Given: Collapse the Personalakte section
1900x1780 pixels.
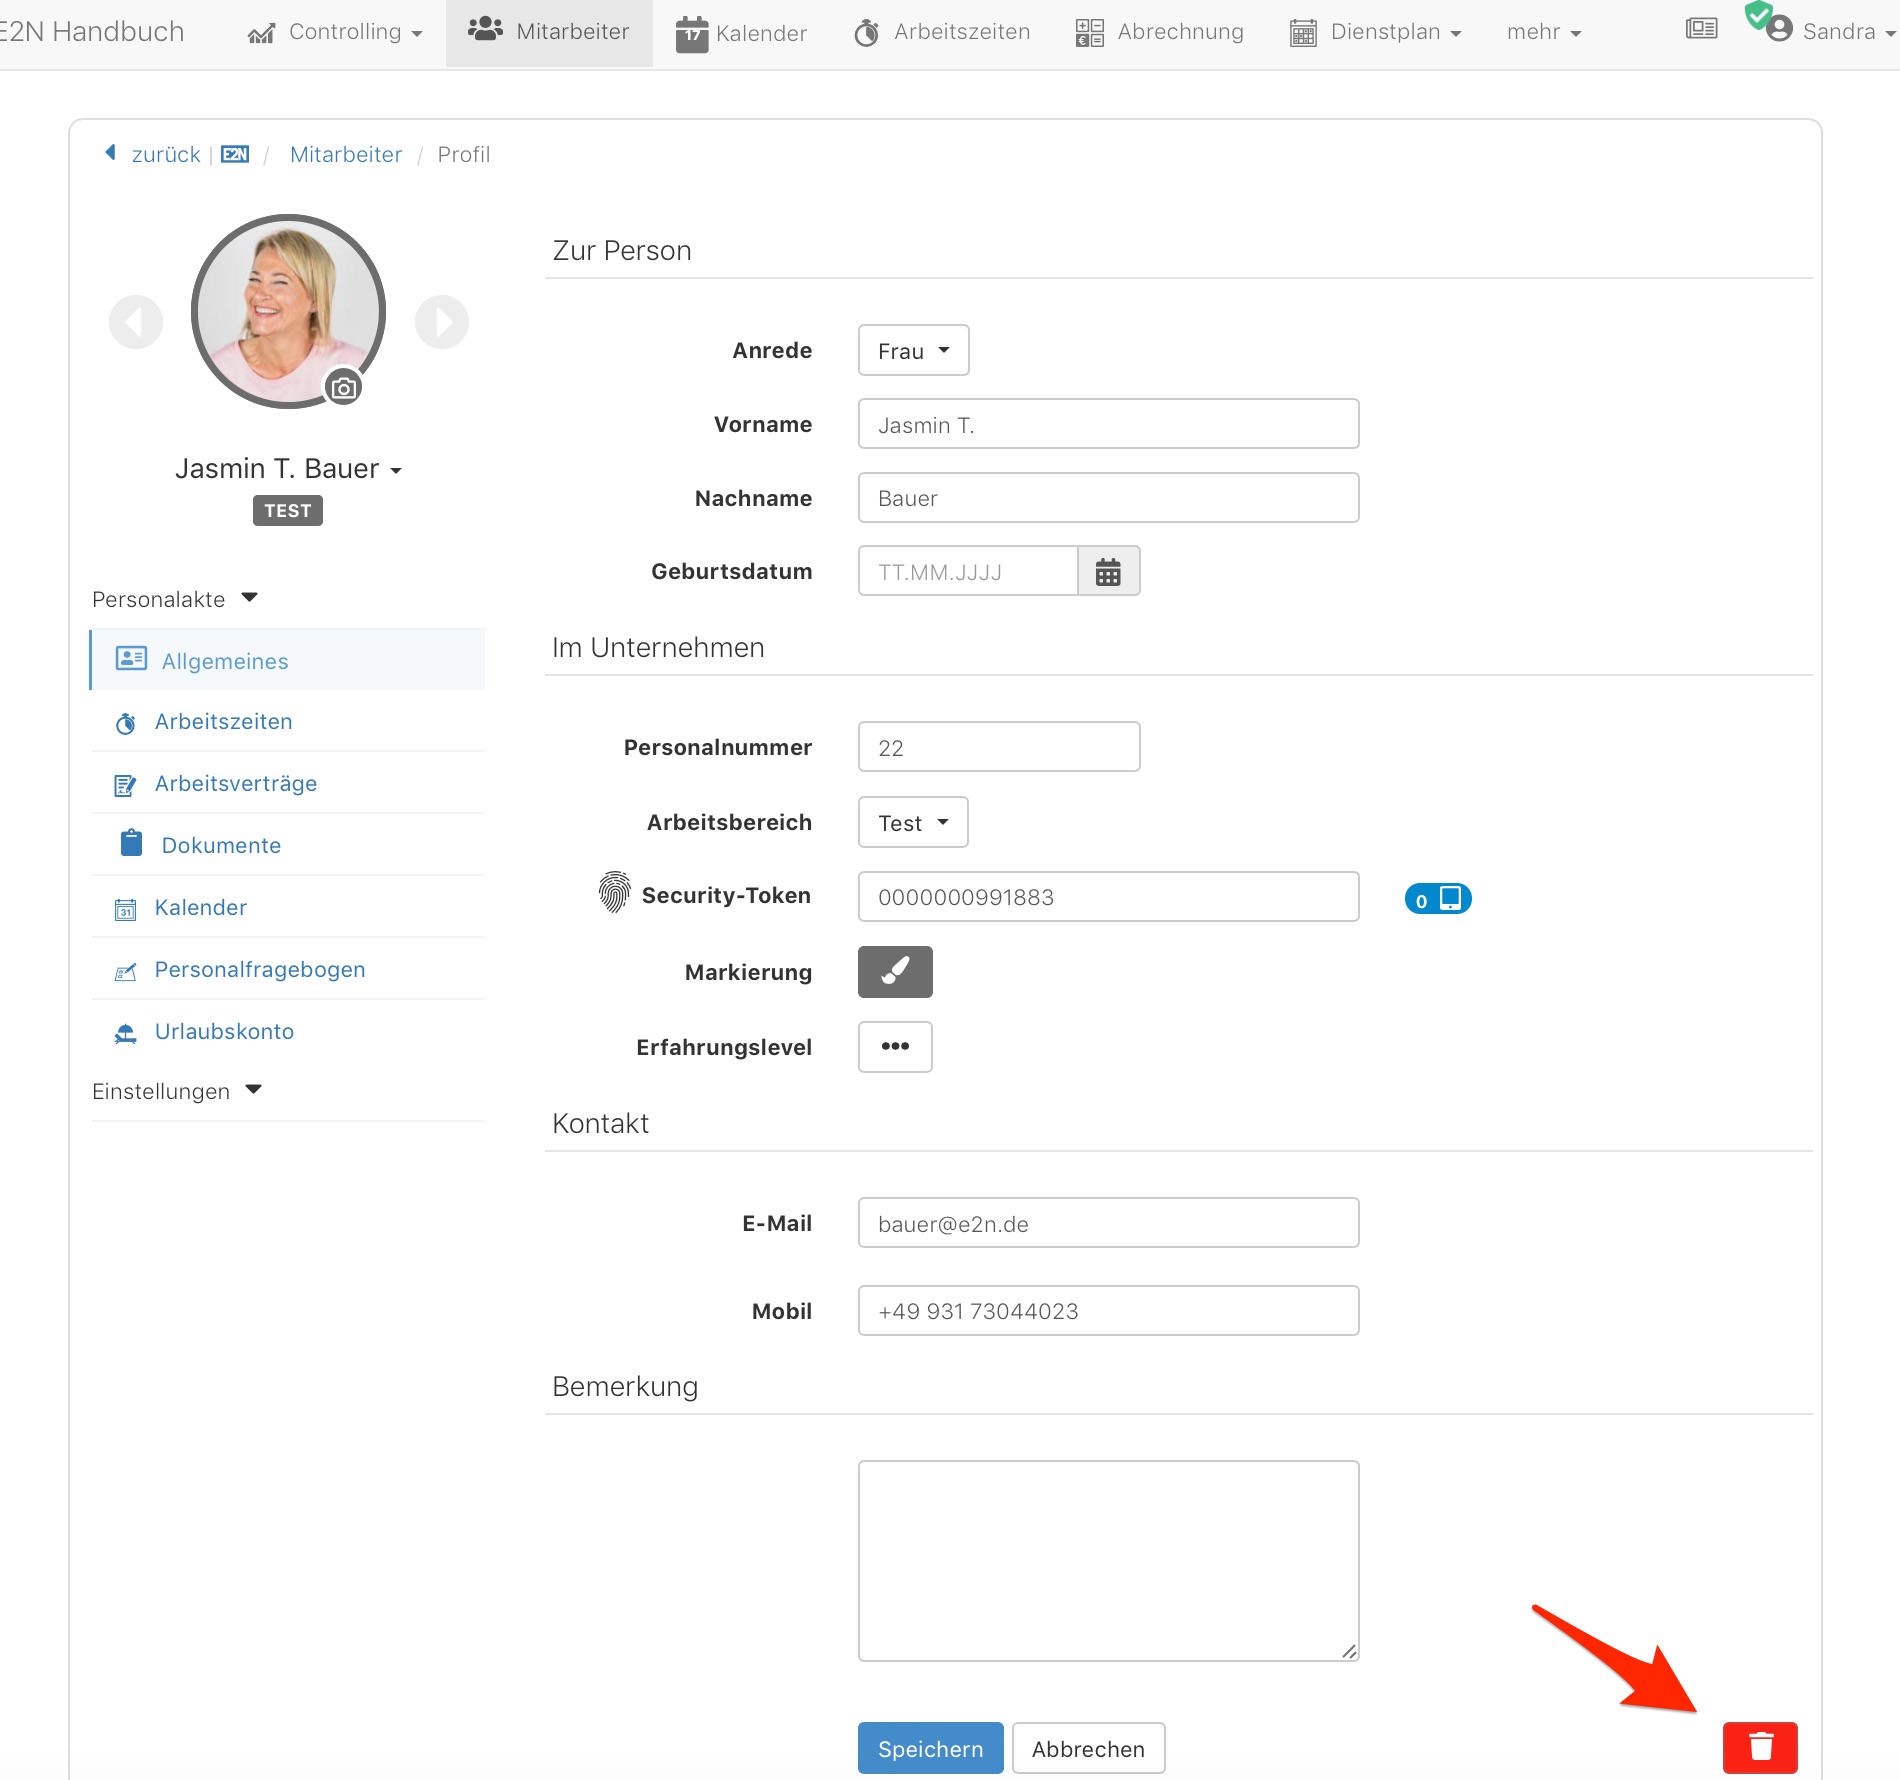Looking at the screenshot, I should pyautogui.click(x=175, y=599).
